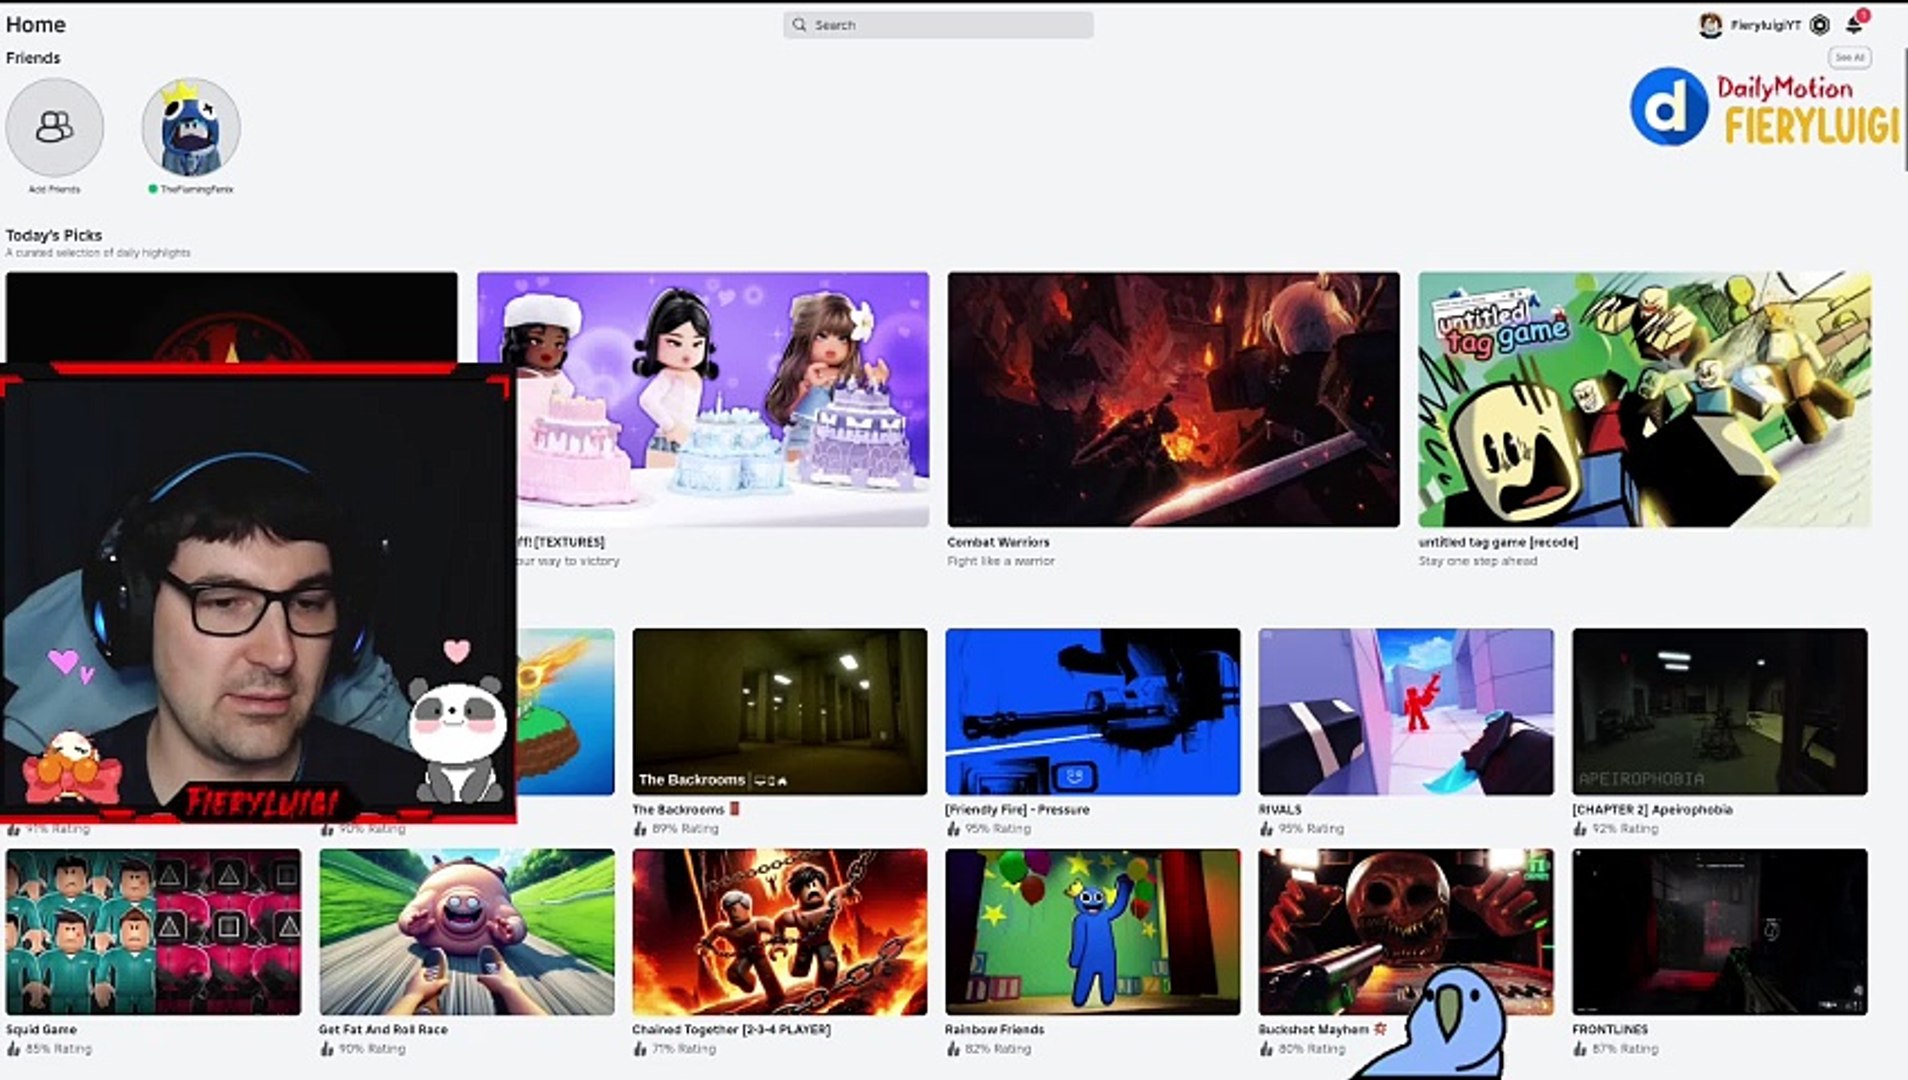
Task: Click [CHAPTER 2] Apeirophobia title
Action: pyautogui.click(x=1652, y=810)
